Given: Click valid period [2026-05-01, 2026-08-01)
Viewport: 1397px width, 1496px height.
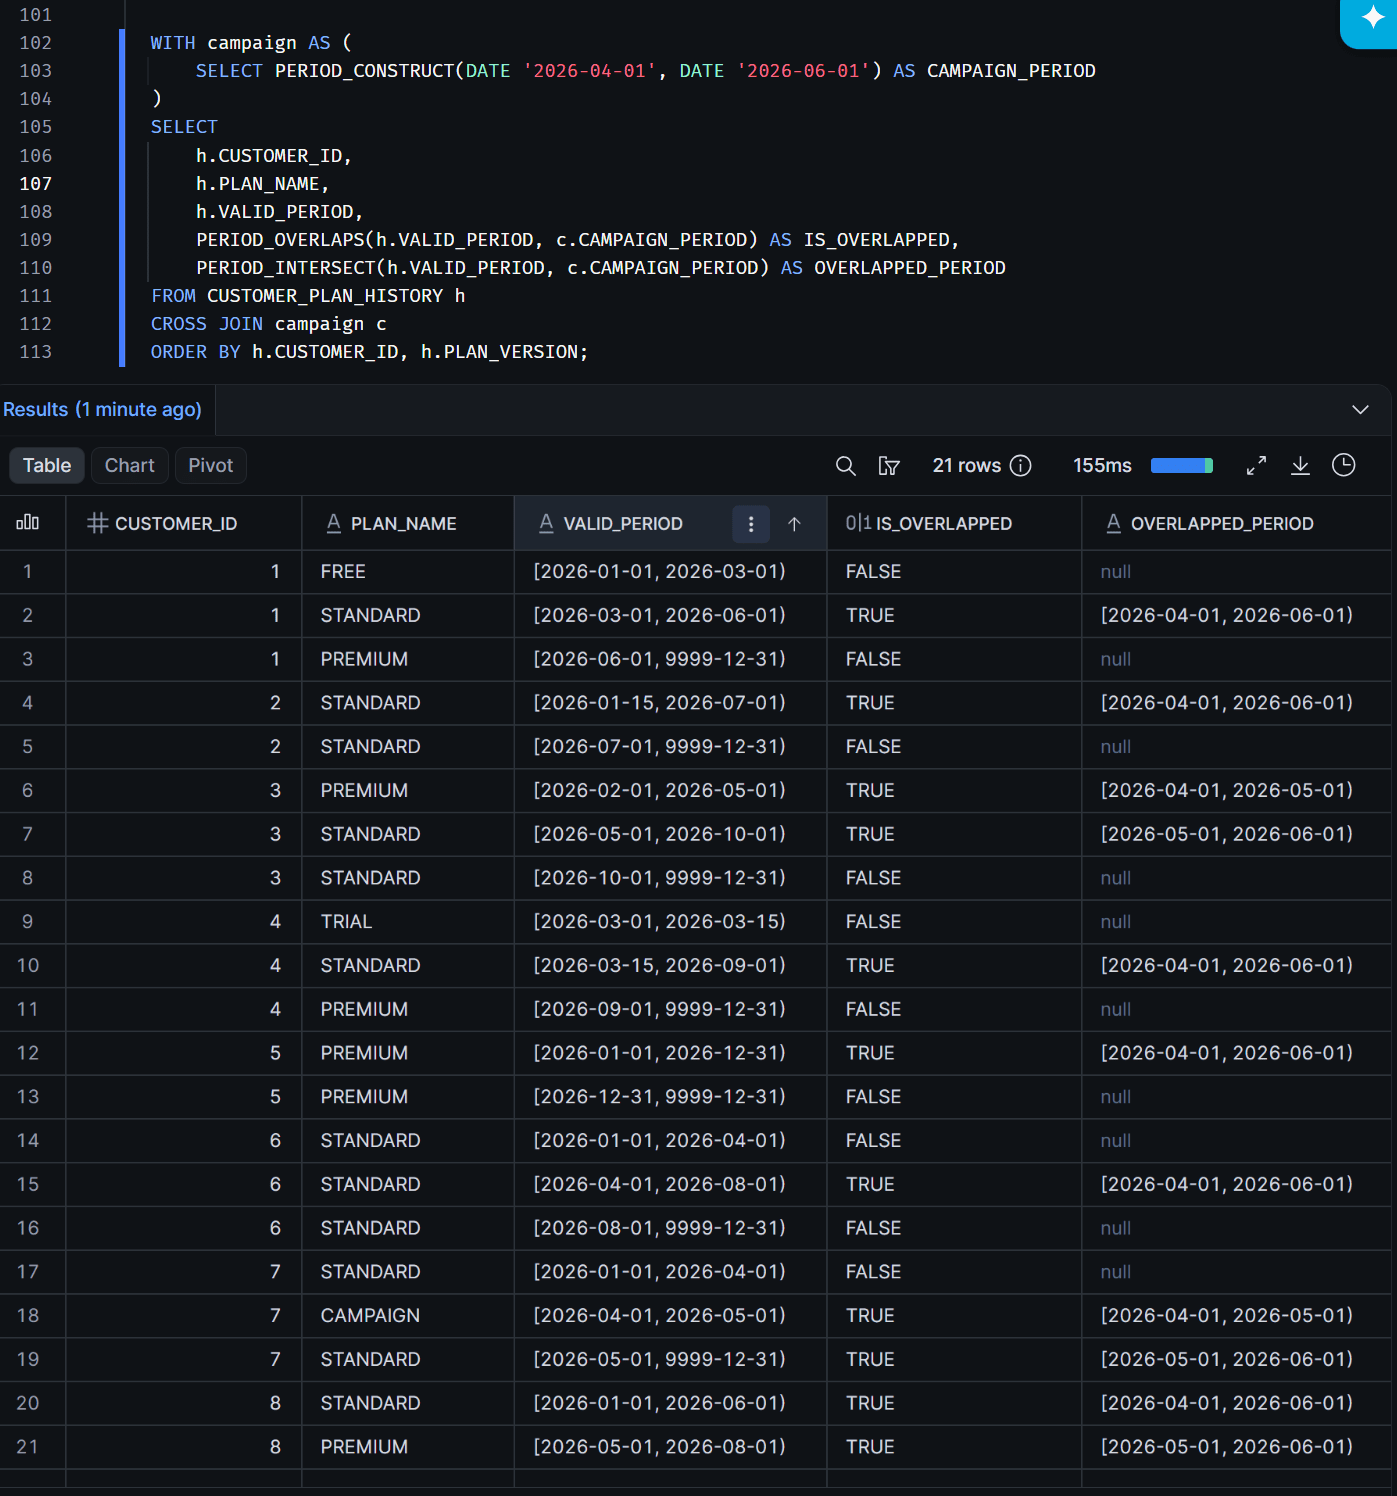Looking at the screenshot, I should click(660, 1447).
